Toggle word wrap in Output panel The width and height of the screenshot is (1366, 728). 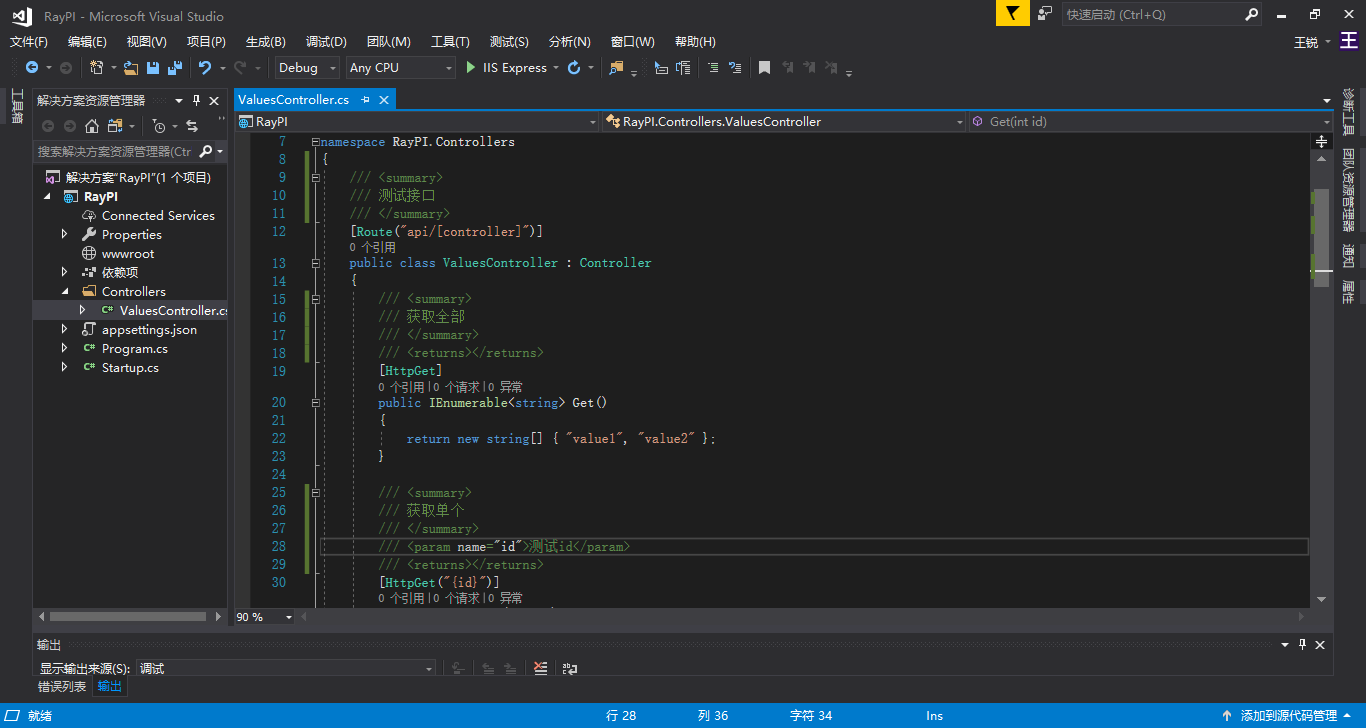[570, 668]
